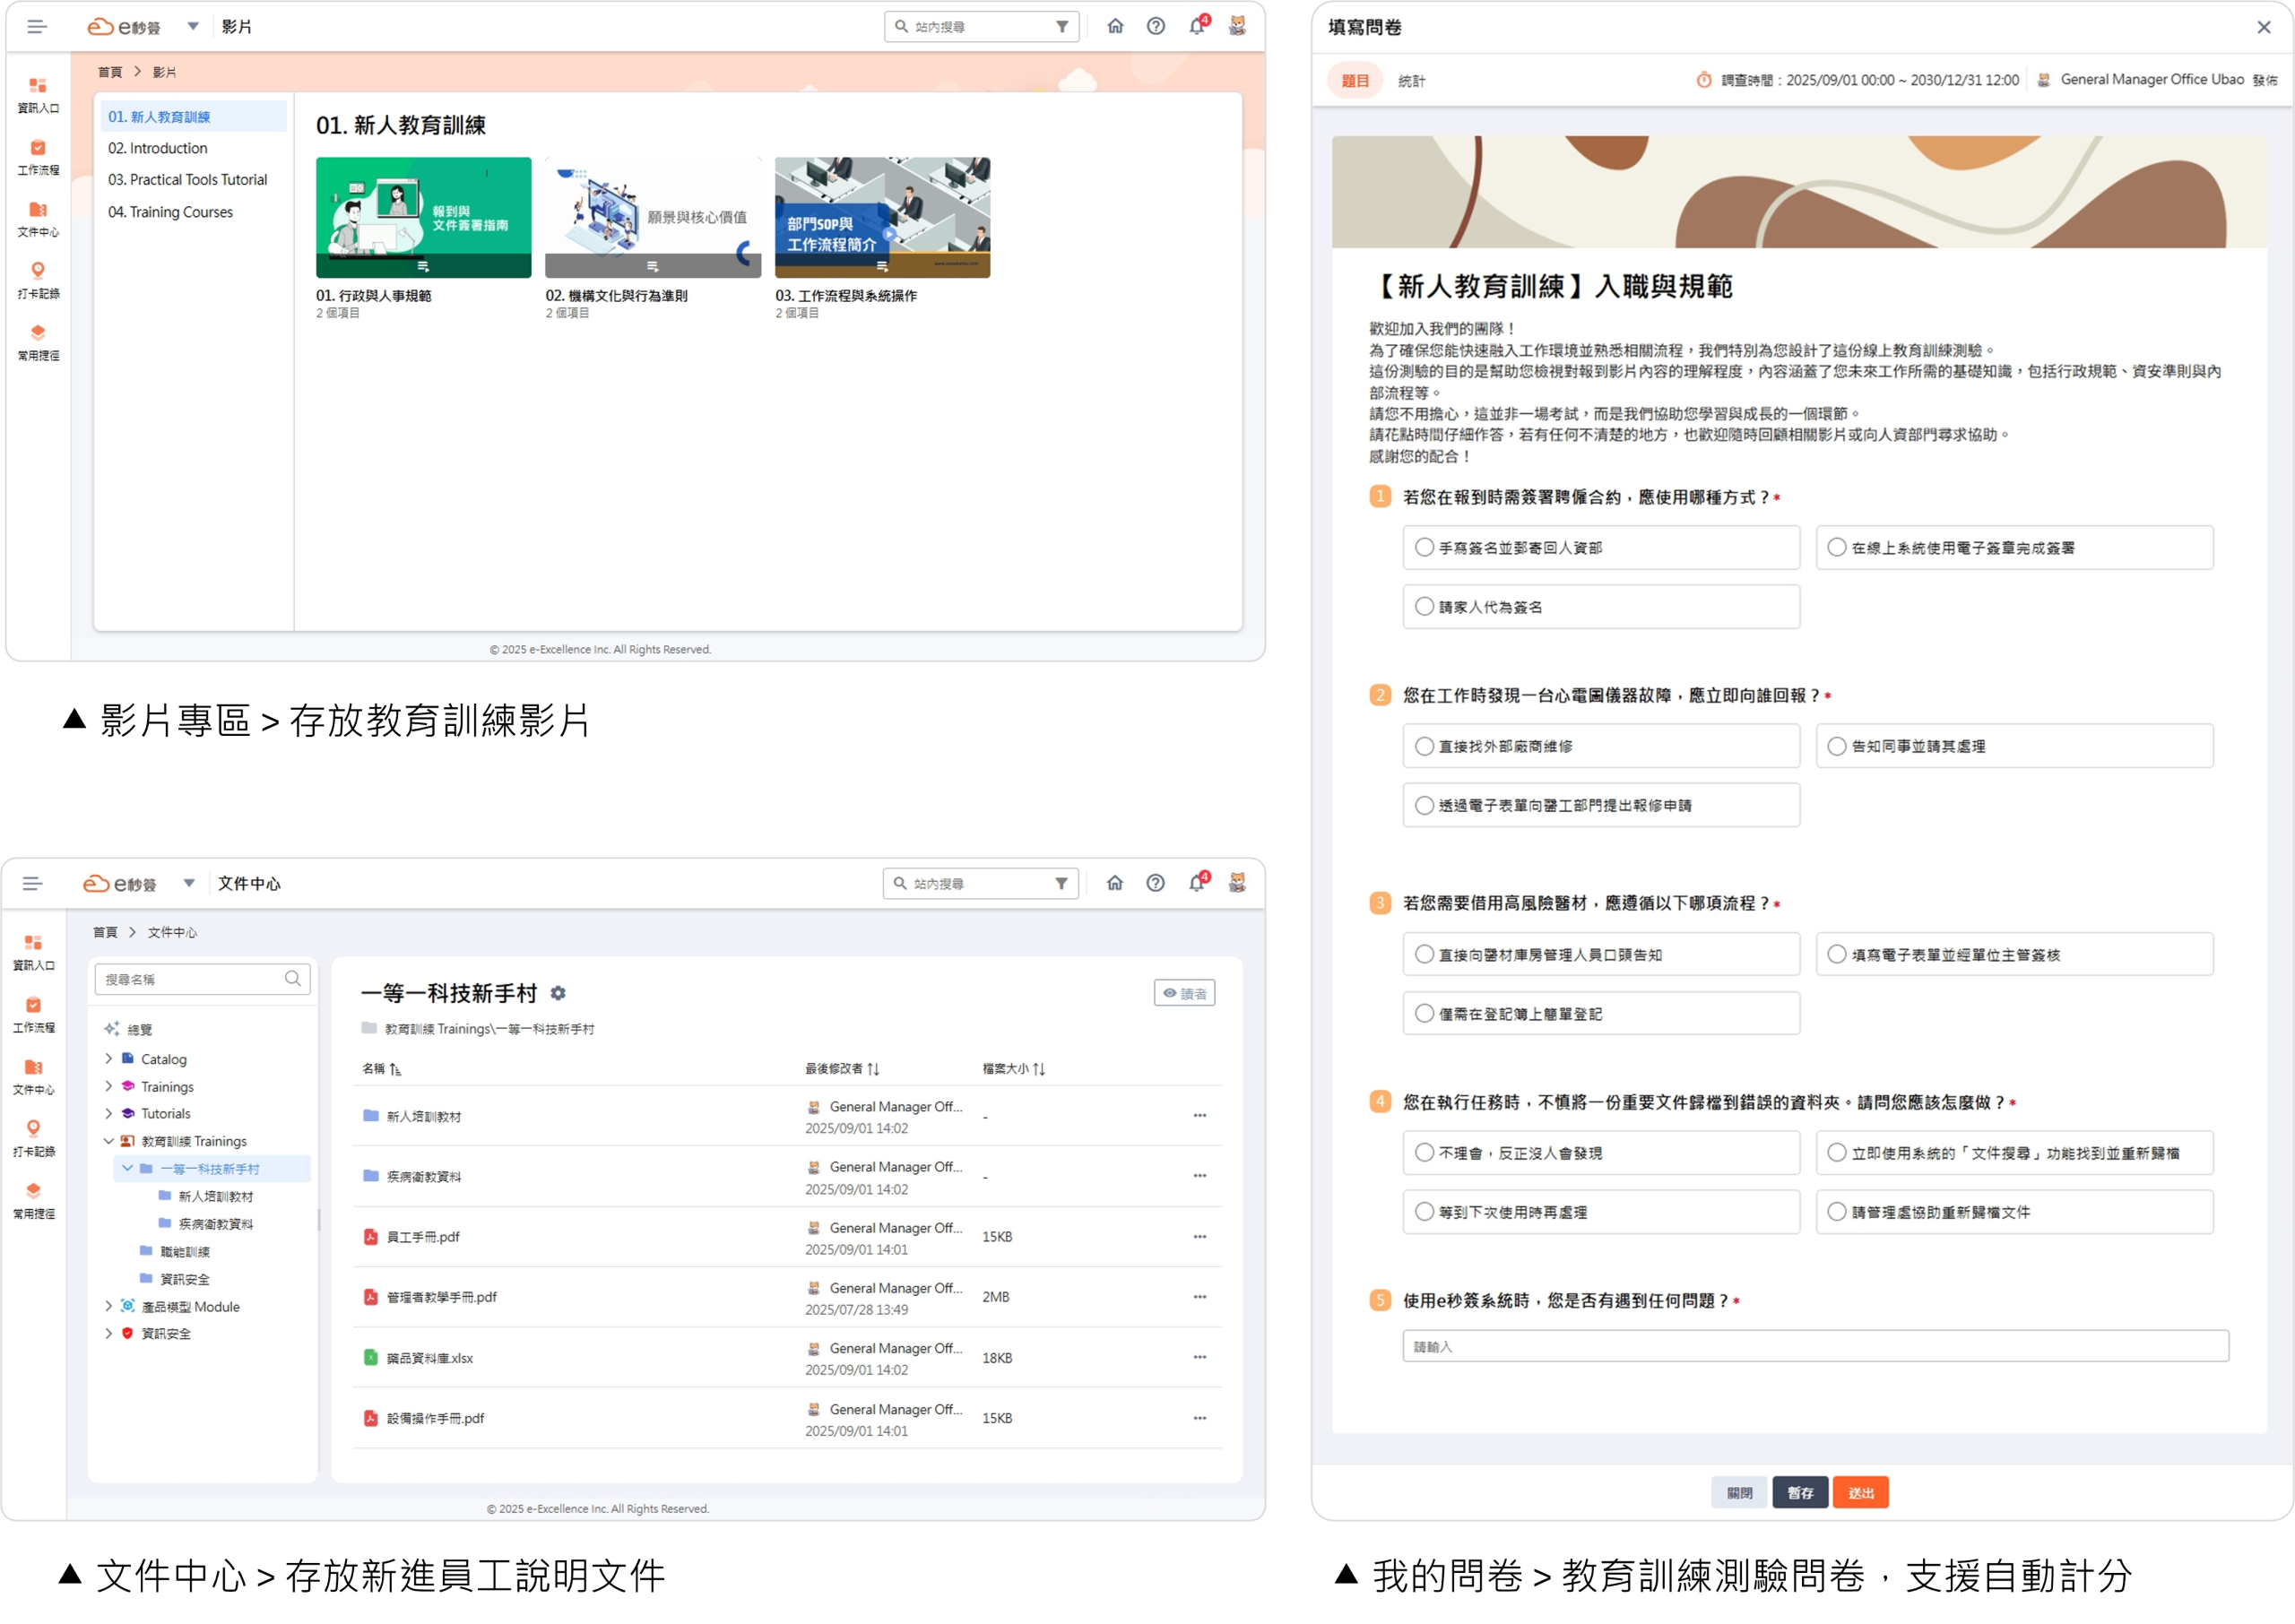Select 在線上系統使用電子簽章完成簽署 option
2295x1624 pixels.
coord(1837,548)
